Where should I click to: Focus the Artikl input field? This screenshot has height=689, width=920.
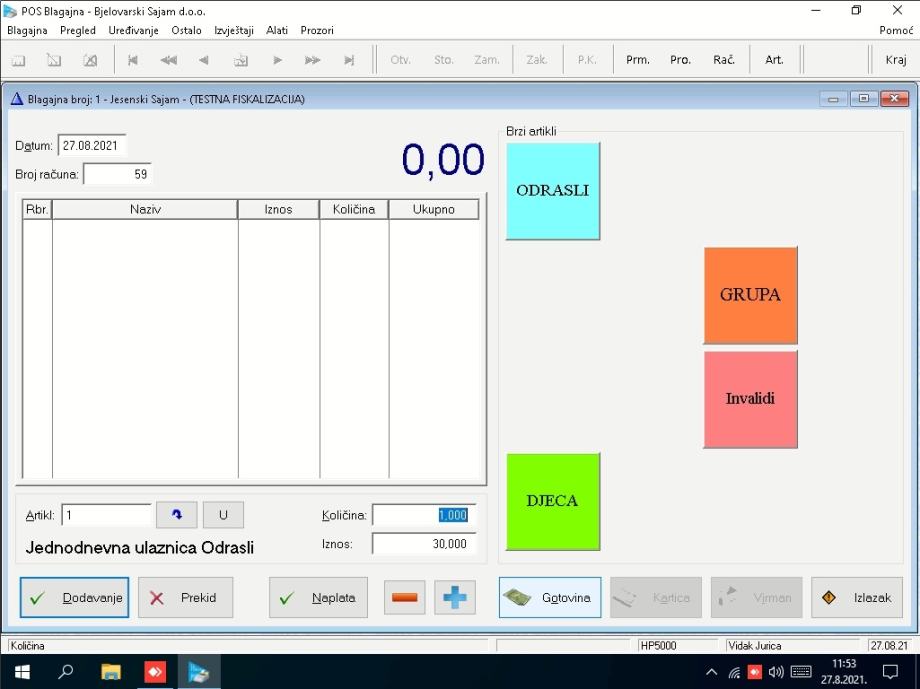click(106, 515)
